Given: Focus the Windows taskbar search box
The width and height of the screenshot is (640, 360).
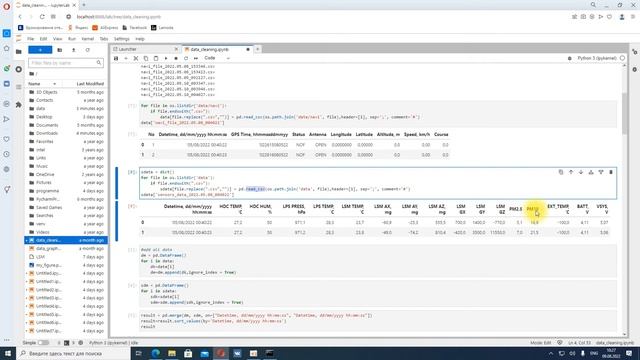Looking at the screenshot, I should click(x=73, y=353).
